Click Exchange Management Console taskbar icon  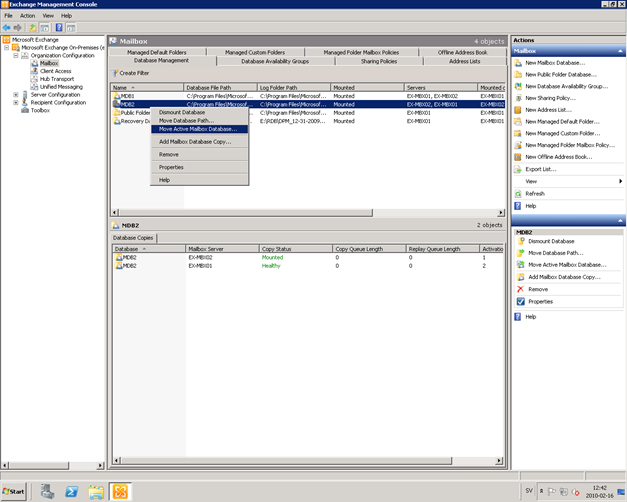tap(120, 492)
